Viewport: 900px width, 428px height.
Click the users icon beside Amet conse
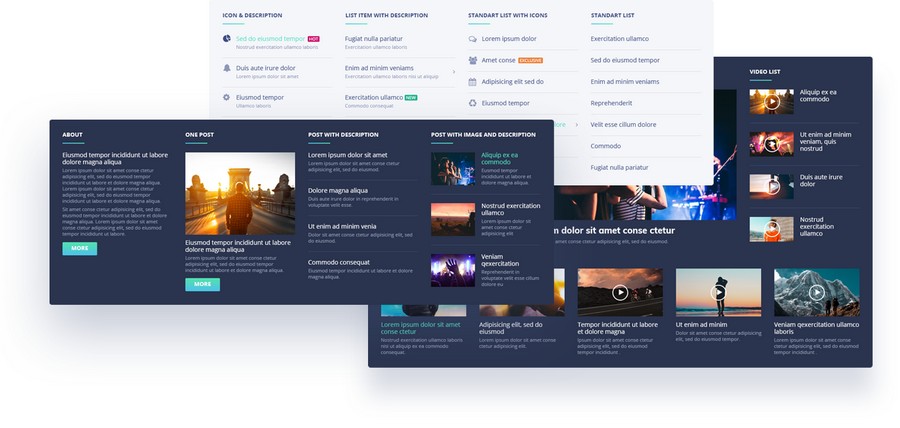472,60
